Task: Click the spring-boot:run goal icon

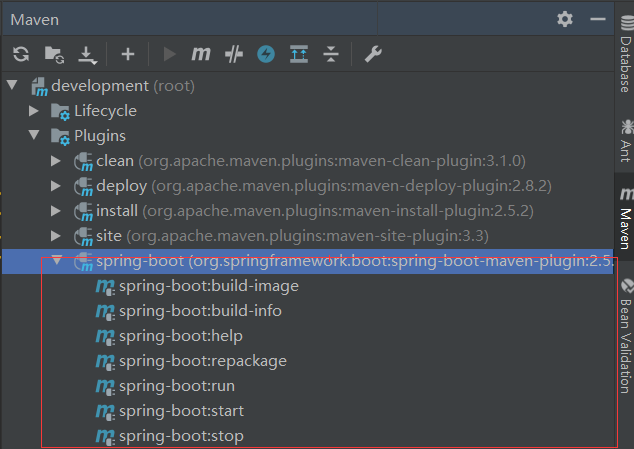Action: (x=105, y=388)
